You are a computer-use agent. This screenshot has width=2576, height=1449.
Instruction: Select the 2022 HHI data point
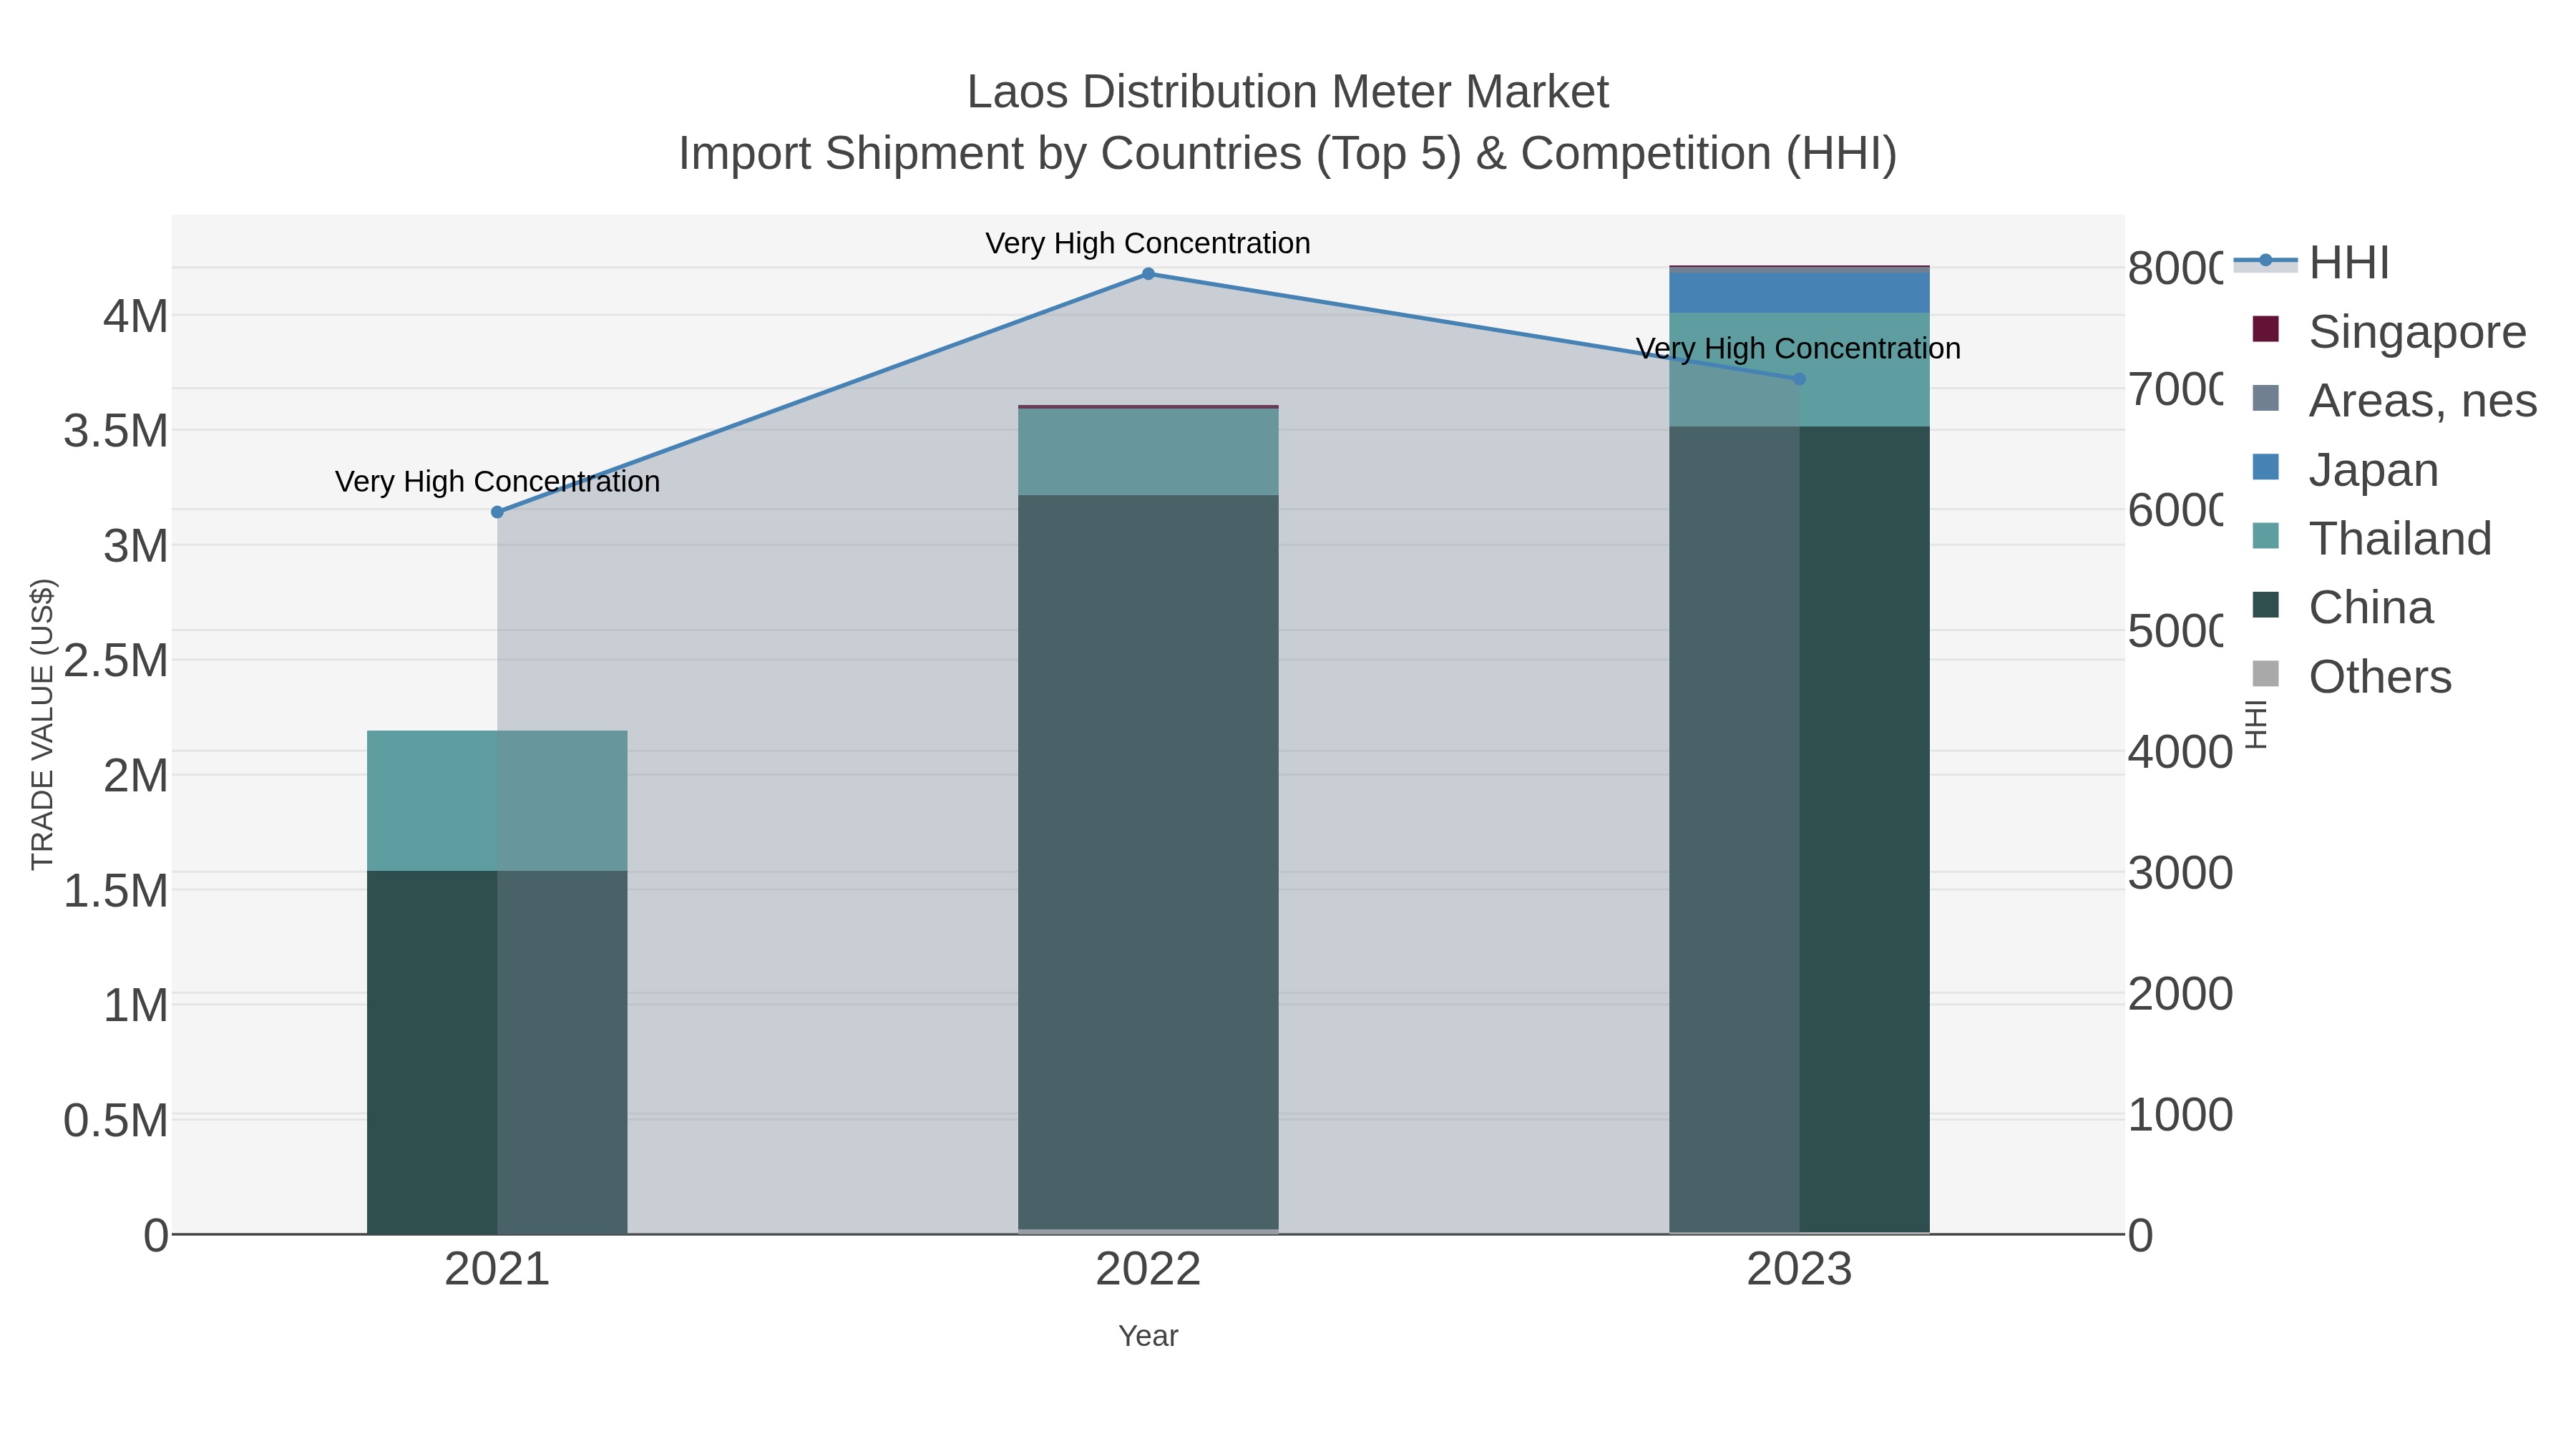click(1148, 274)
